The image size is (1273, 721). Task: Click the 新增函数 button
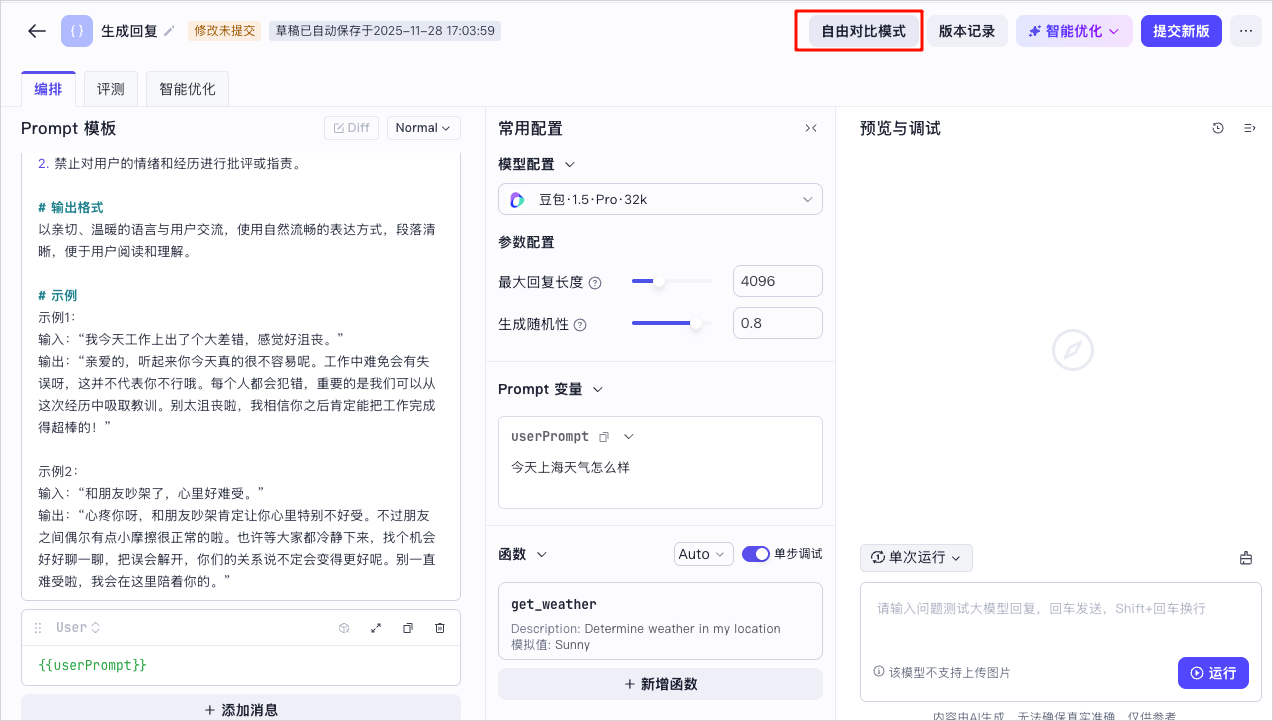[660, 684]
